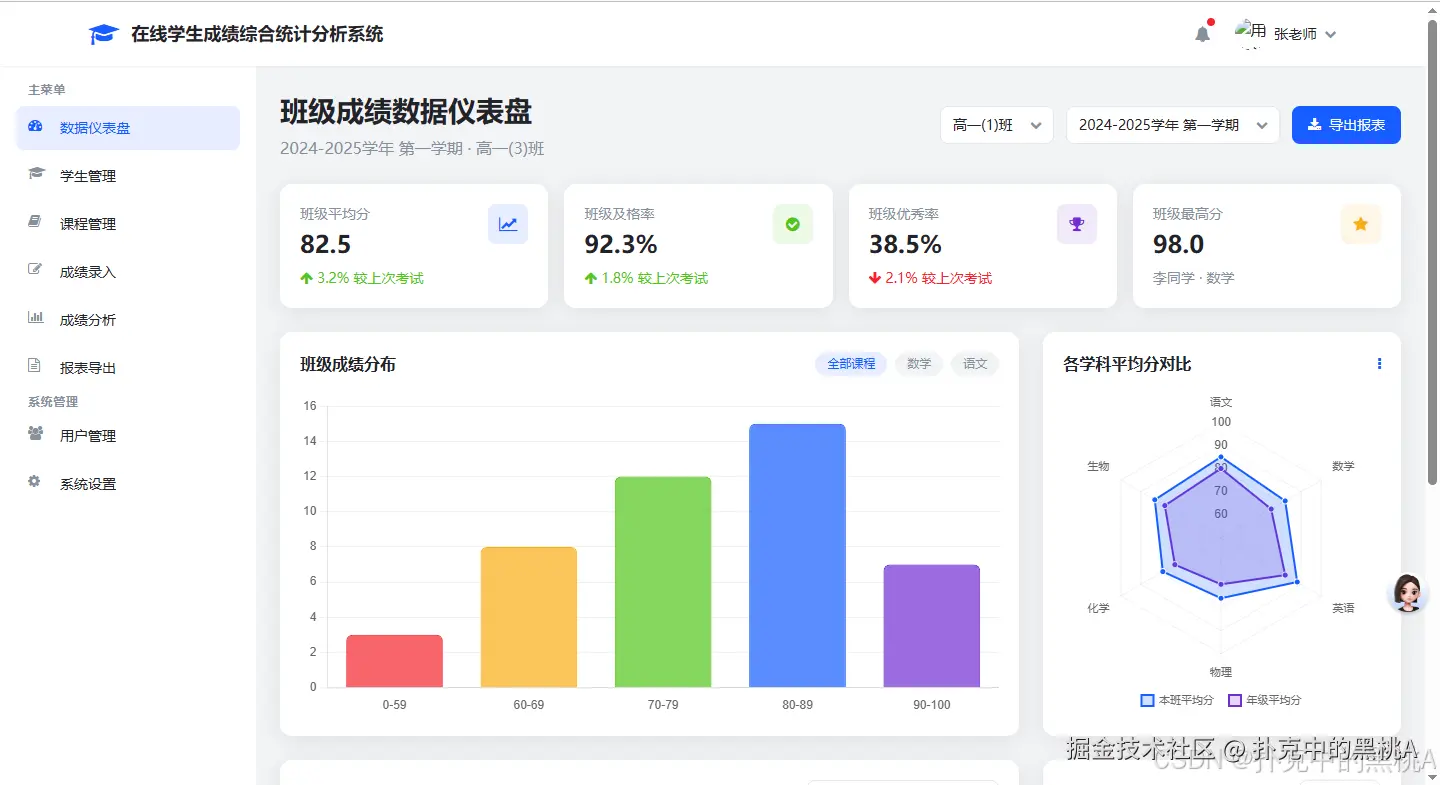Select the 全部课程 filter tab

[851, 364]
